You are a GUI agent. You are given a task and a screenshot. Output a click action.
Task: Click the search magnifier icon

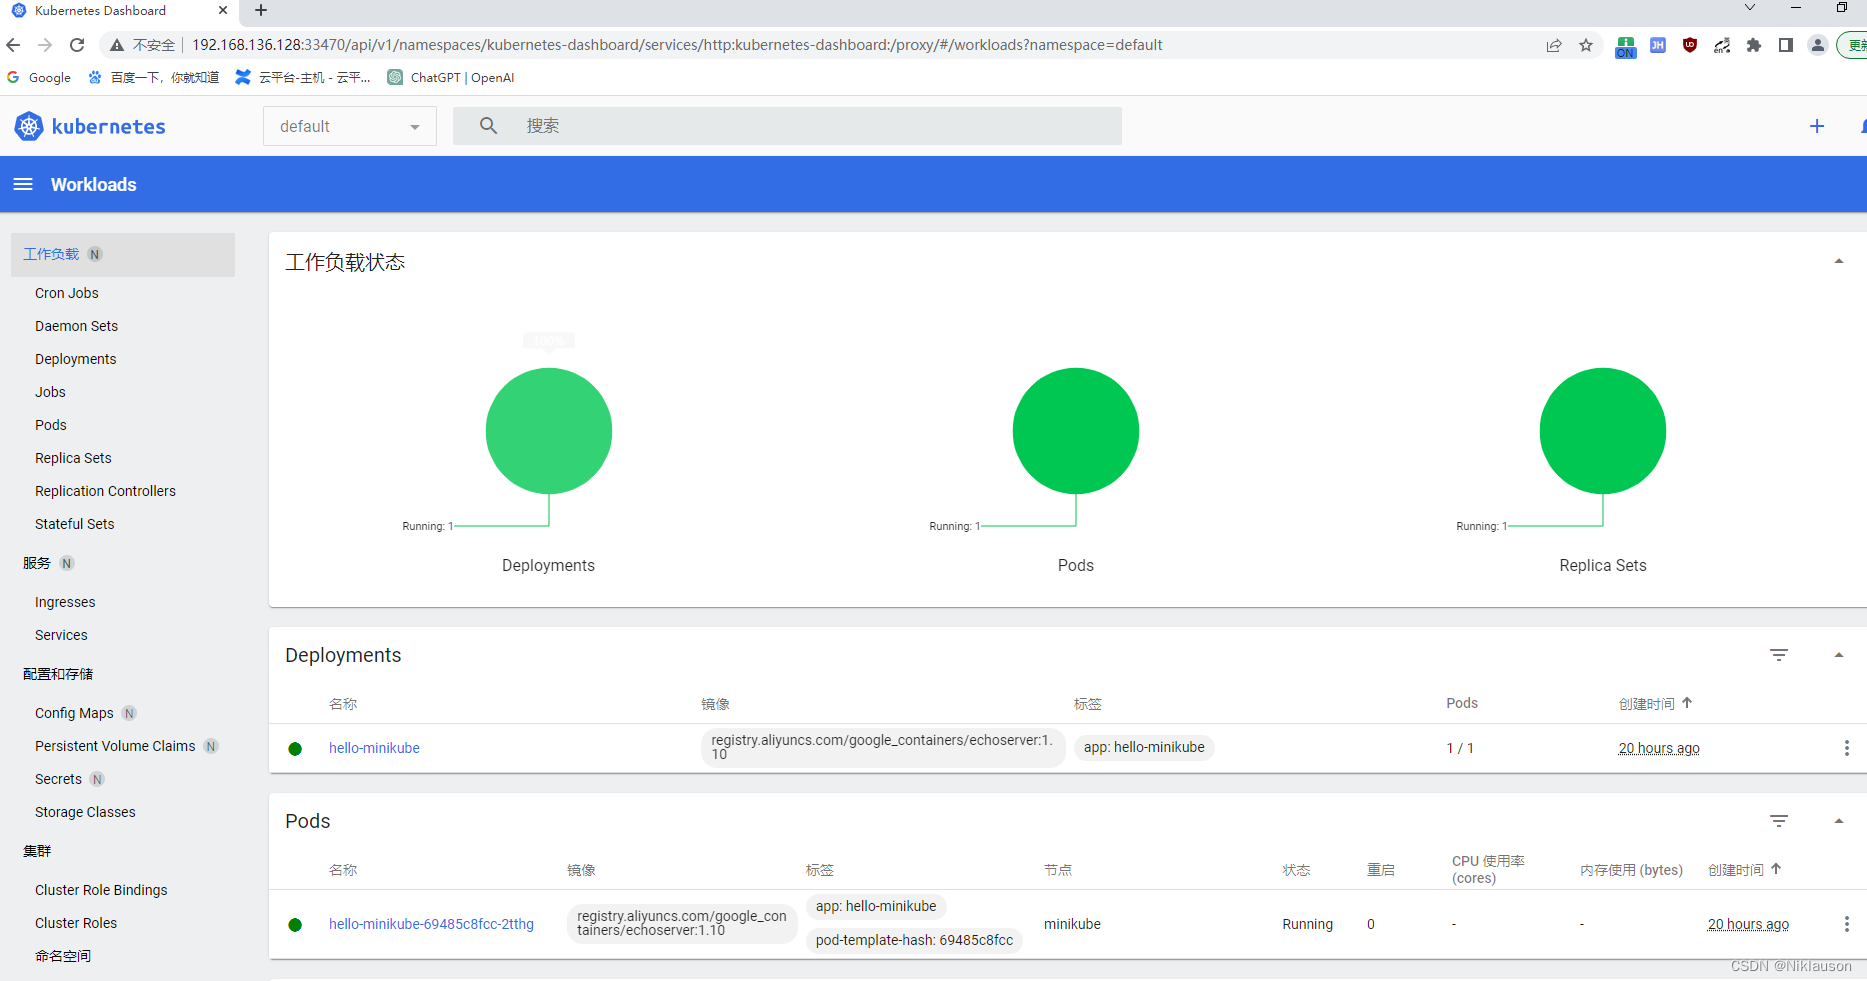[x=488, y=126]
